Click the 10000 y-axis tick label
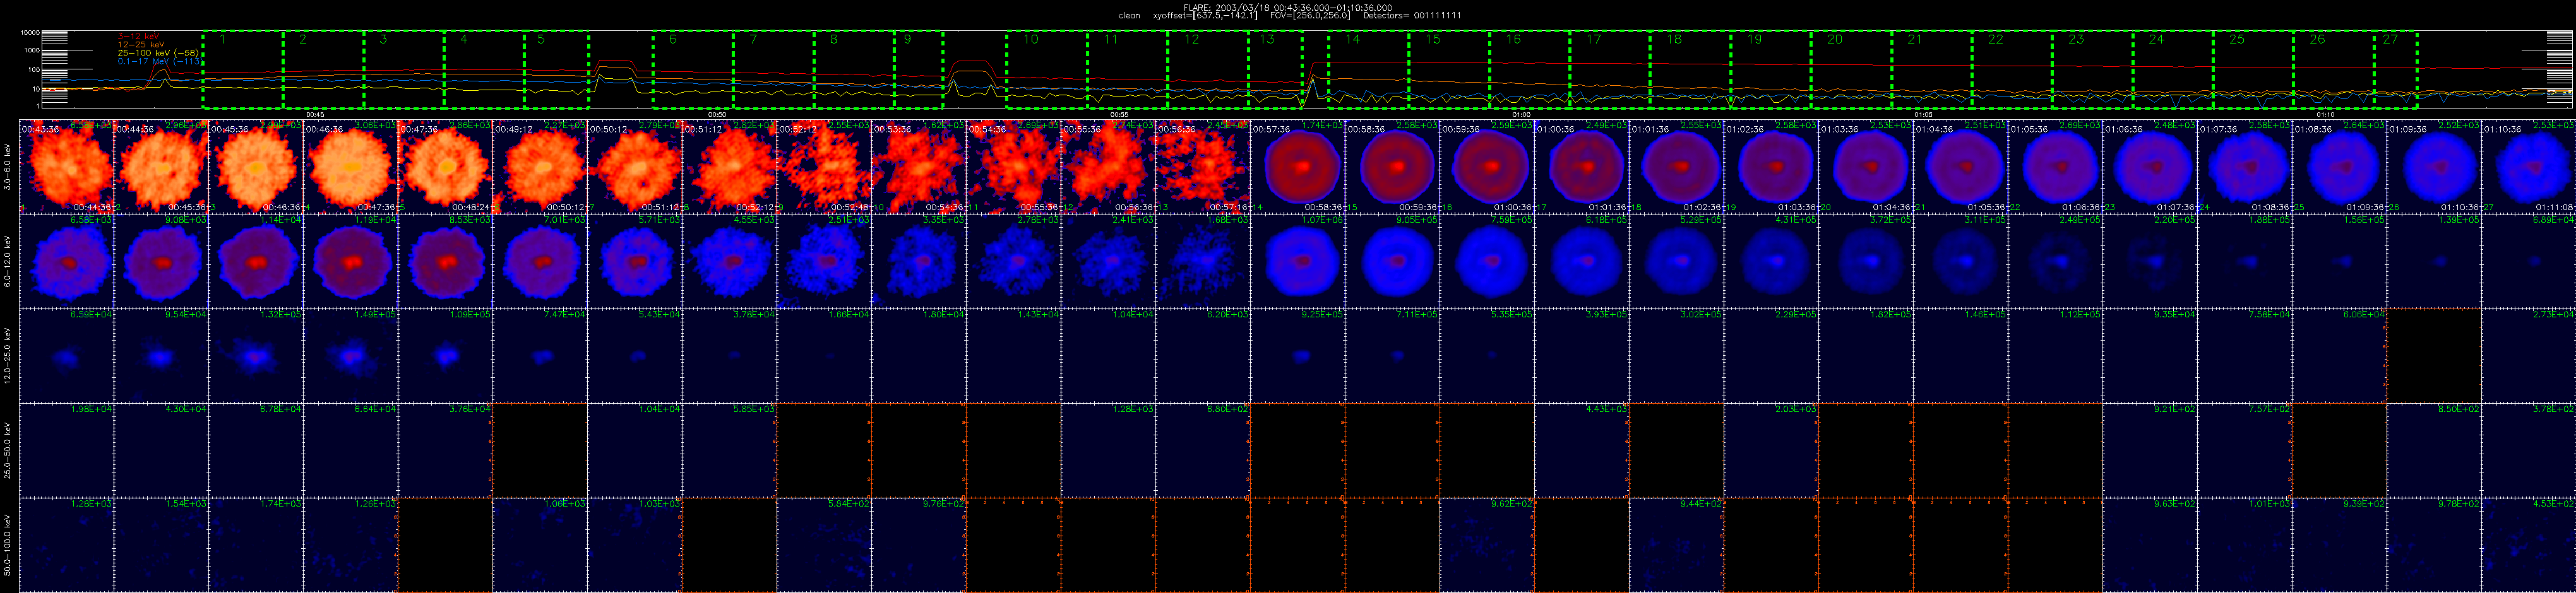 click(30, 33)
